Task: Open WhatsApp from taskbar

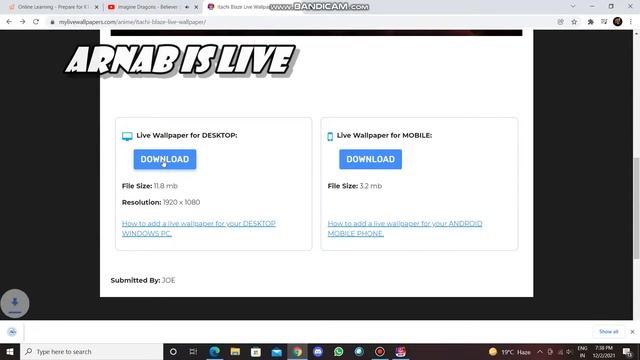Action: click(338, 351)
